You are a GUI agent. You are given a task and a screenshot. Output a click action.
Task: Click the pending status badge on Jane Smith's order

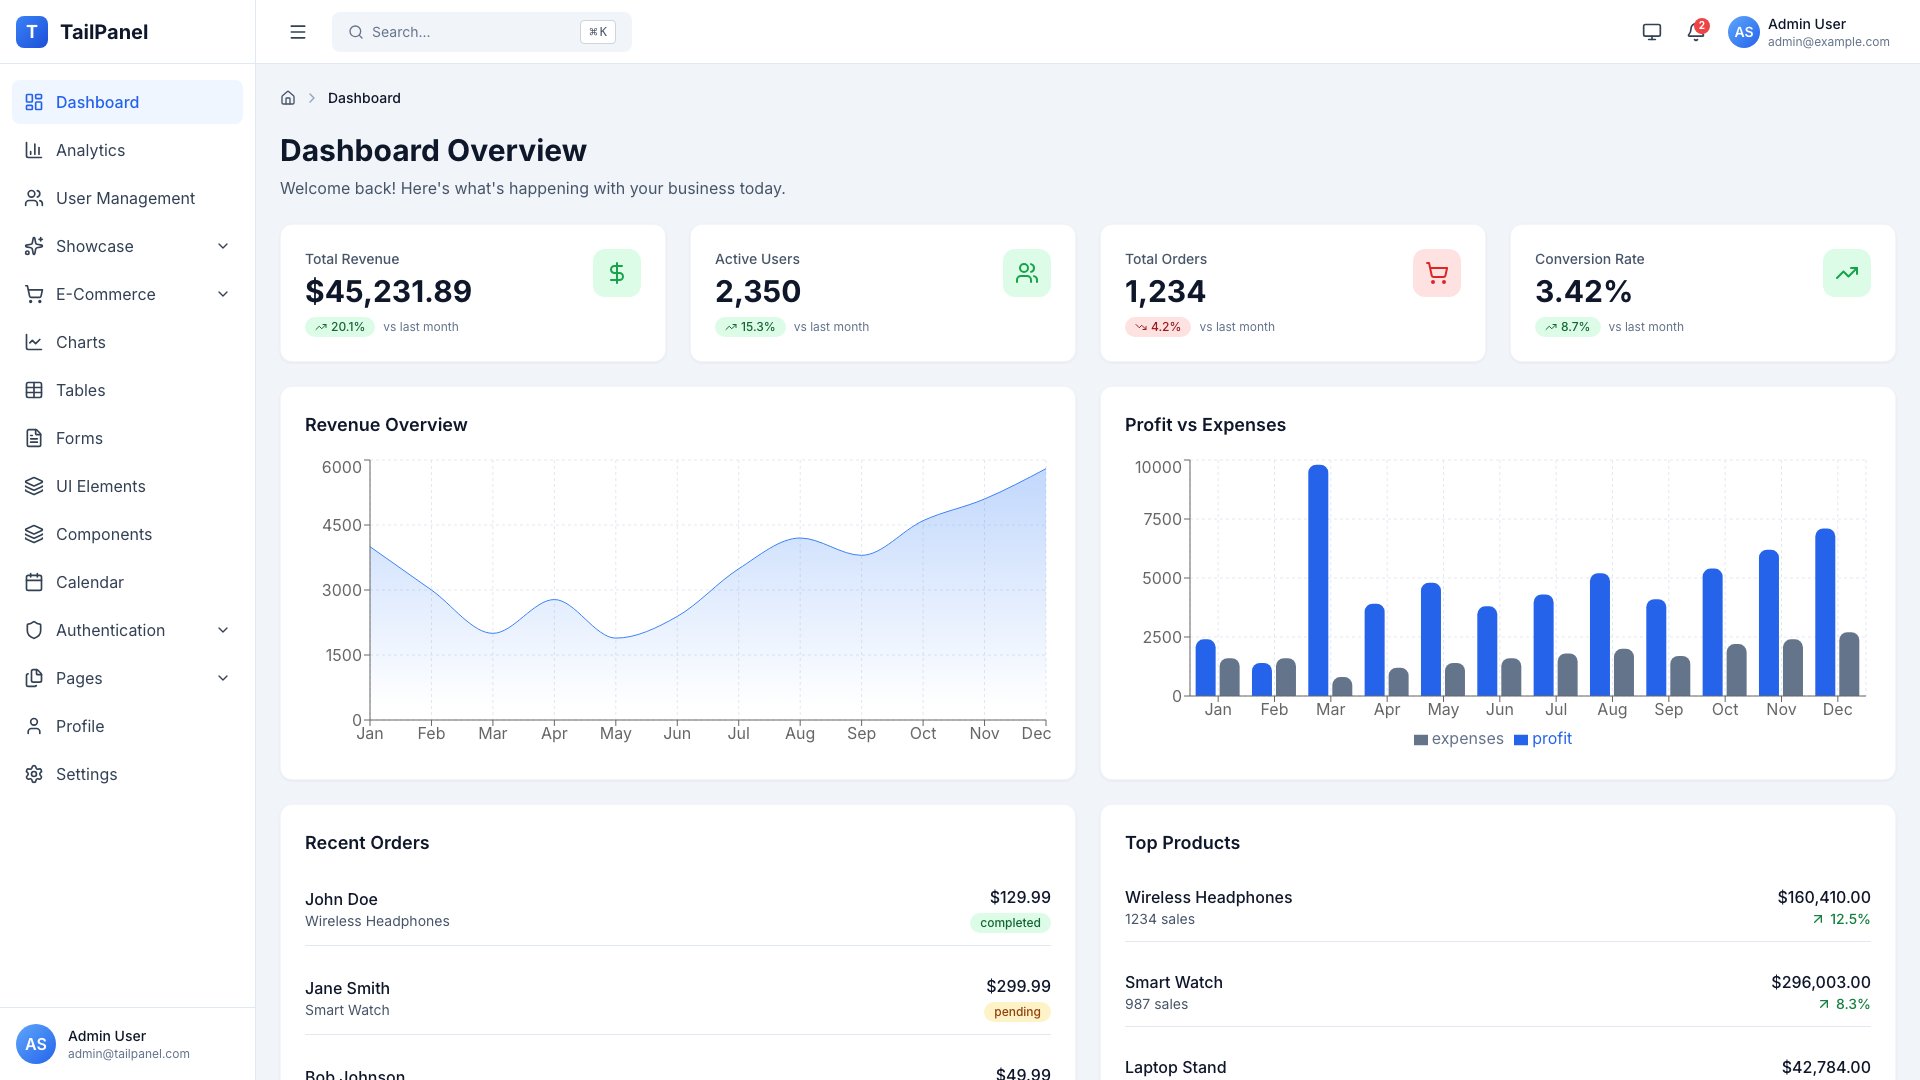[1016, 1011]
